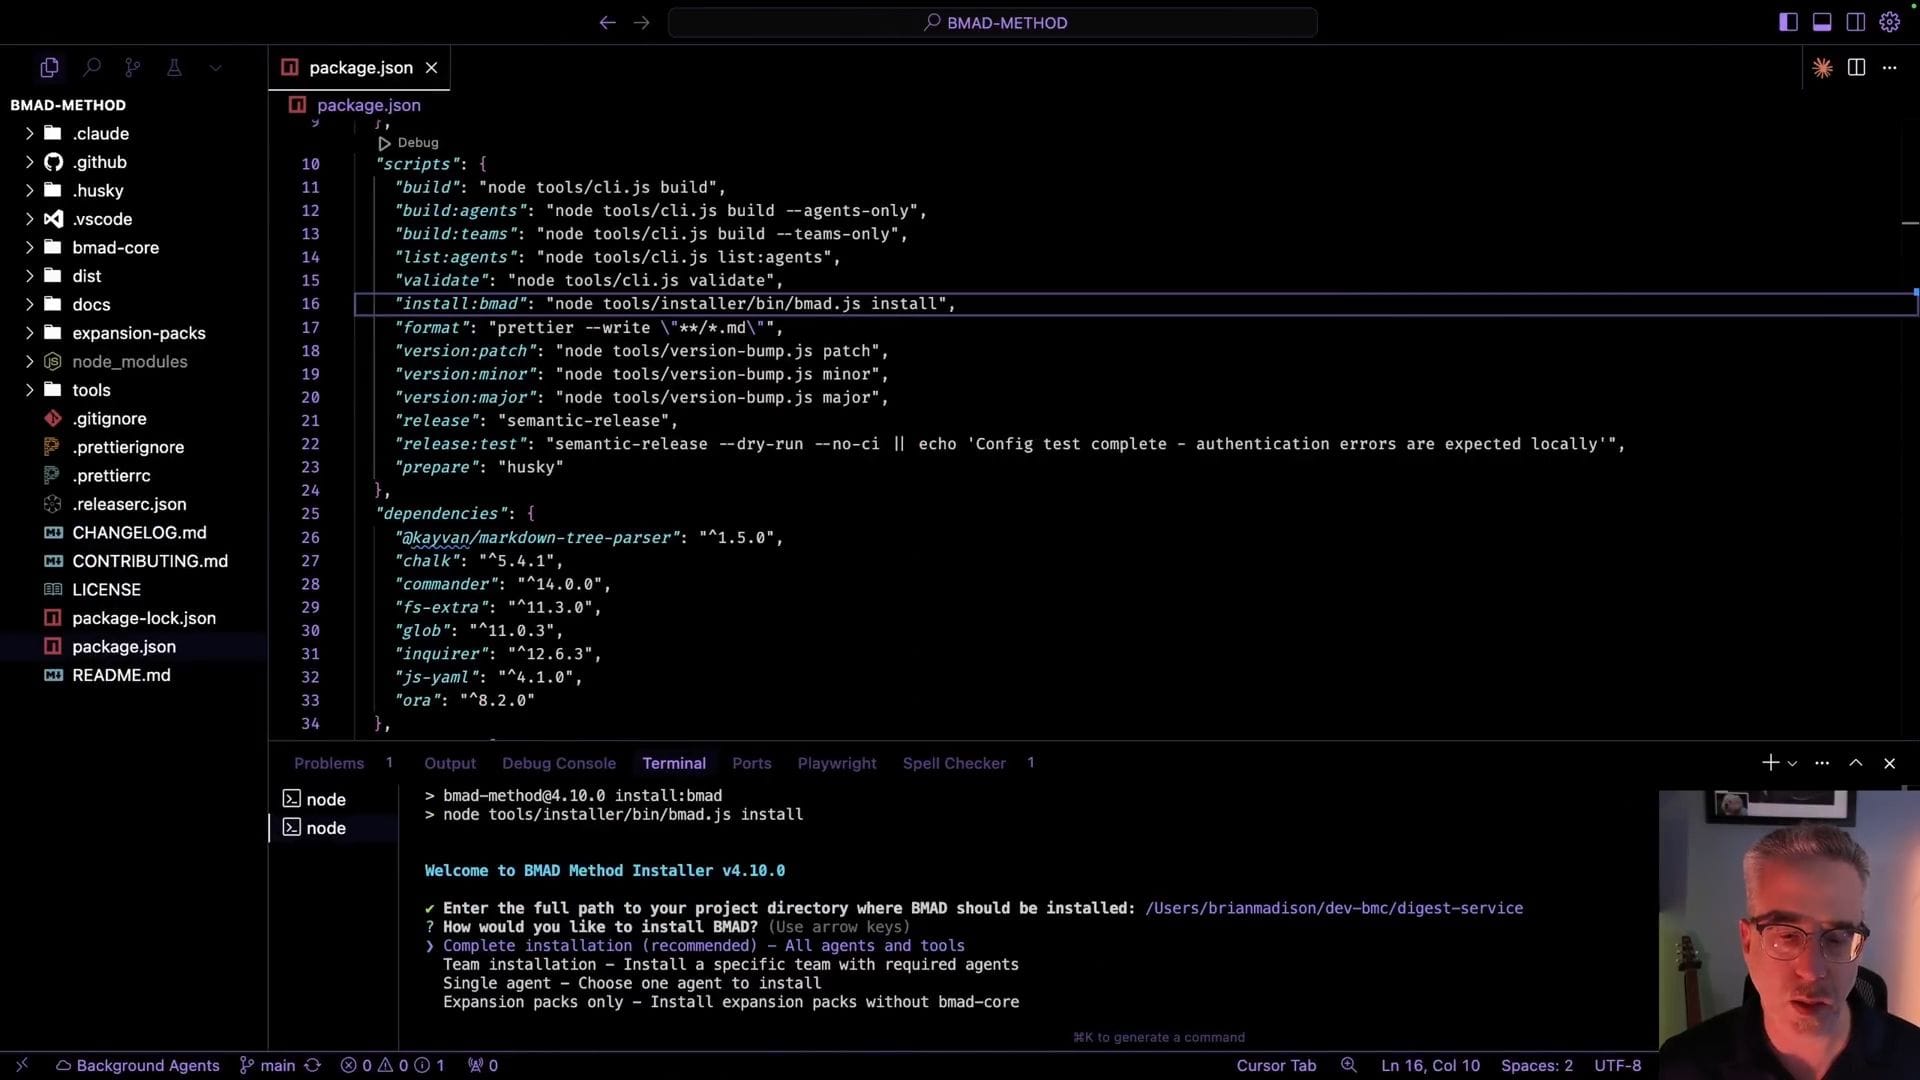This screenshot has height=1080, width=1920.
Task: Open the Search view icon in sidebar
Action: coord(91,68)
